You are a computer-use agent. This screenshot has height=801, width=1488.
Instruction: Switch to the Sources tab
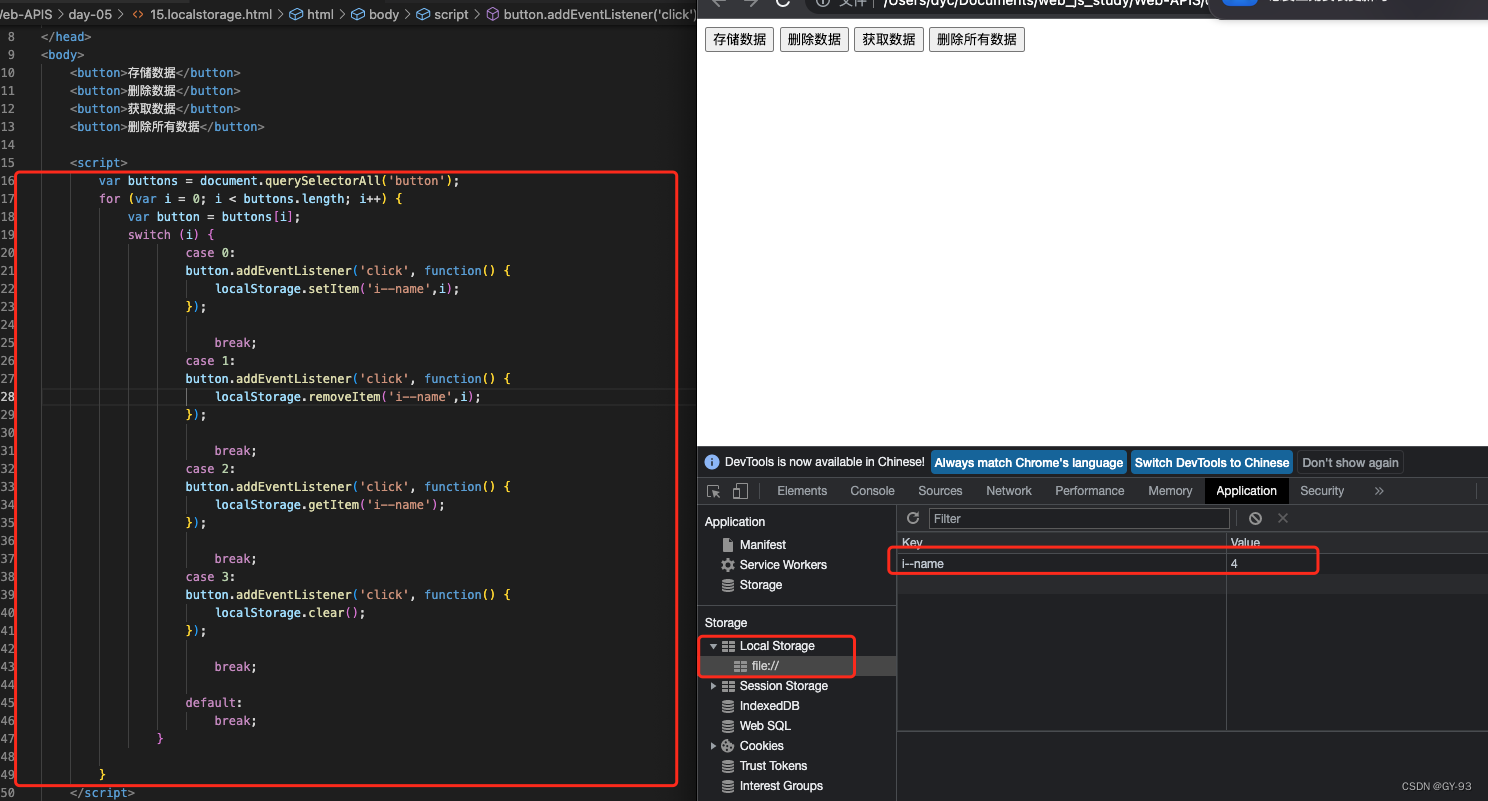940,491
